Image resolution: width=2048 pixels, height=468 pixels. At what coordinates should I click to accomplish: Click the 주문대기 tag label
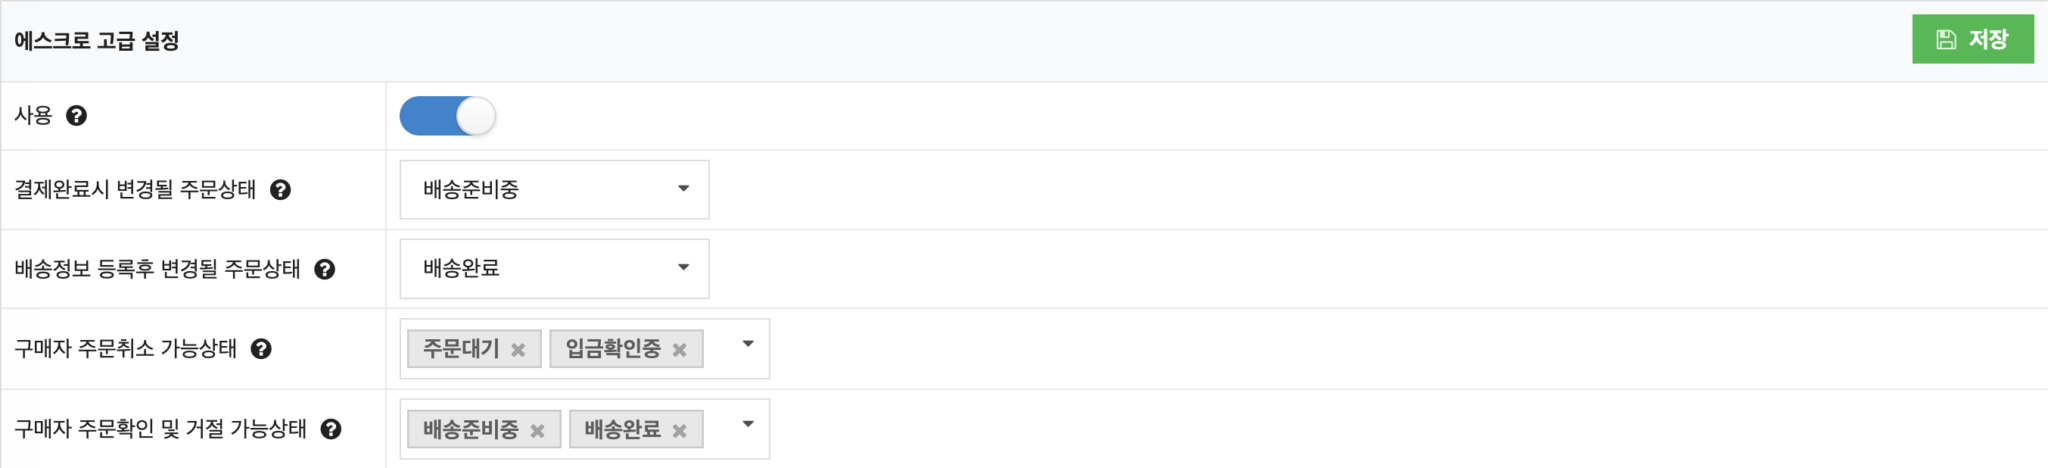(461, 349)
